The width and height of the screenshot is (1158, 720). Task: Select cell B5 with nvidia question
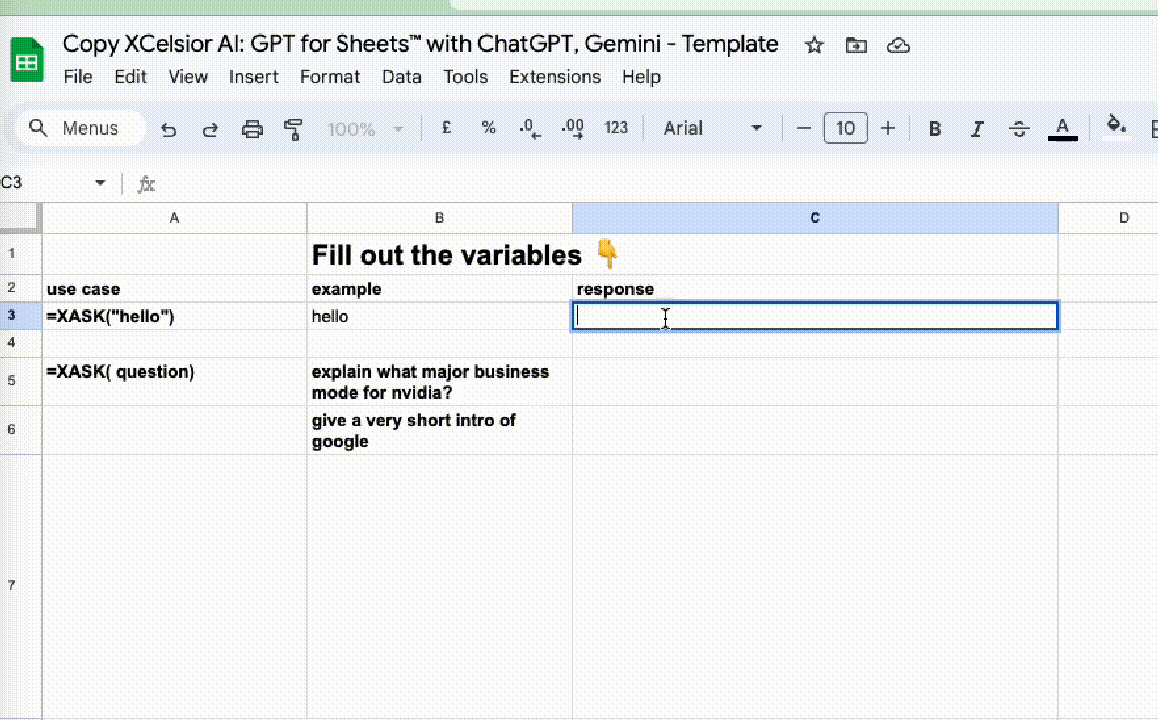[439, 381]
